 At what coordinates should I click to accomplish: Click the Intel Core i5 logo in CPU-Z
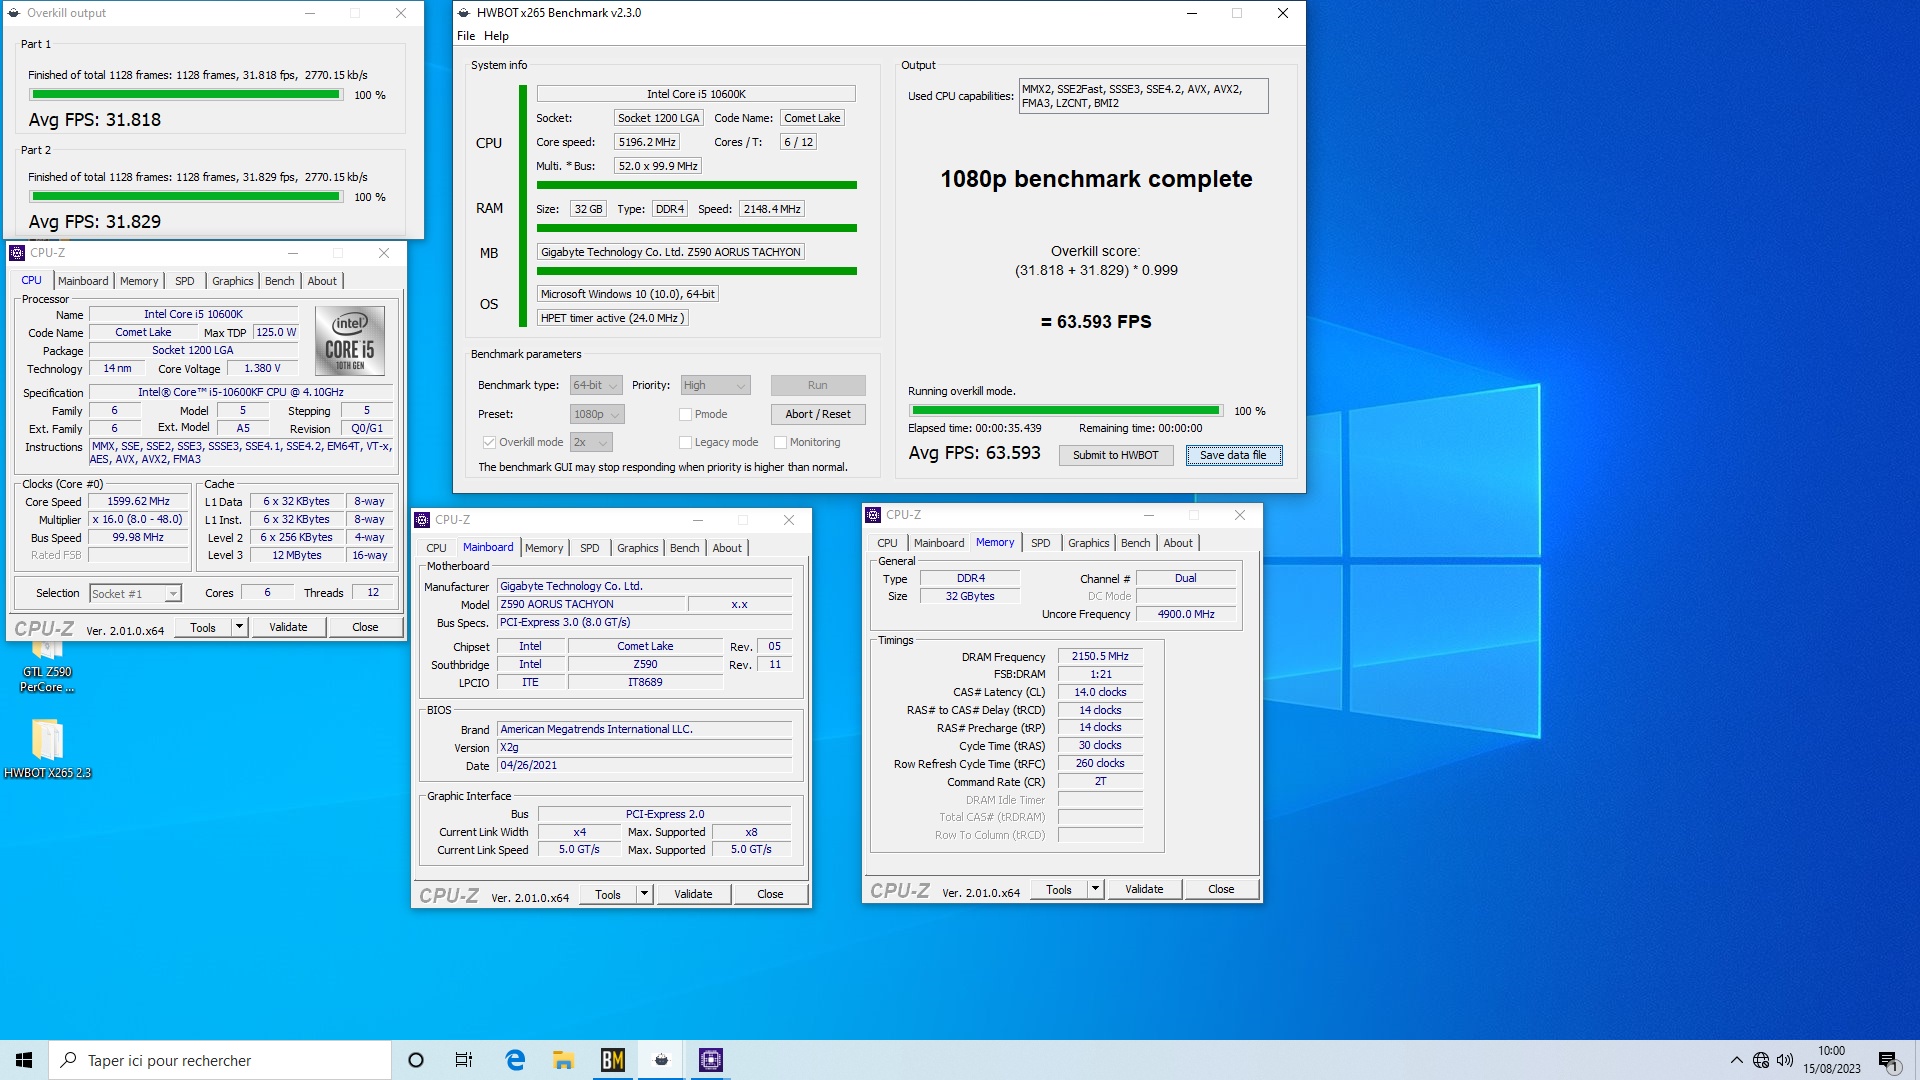coord(350,340)
